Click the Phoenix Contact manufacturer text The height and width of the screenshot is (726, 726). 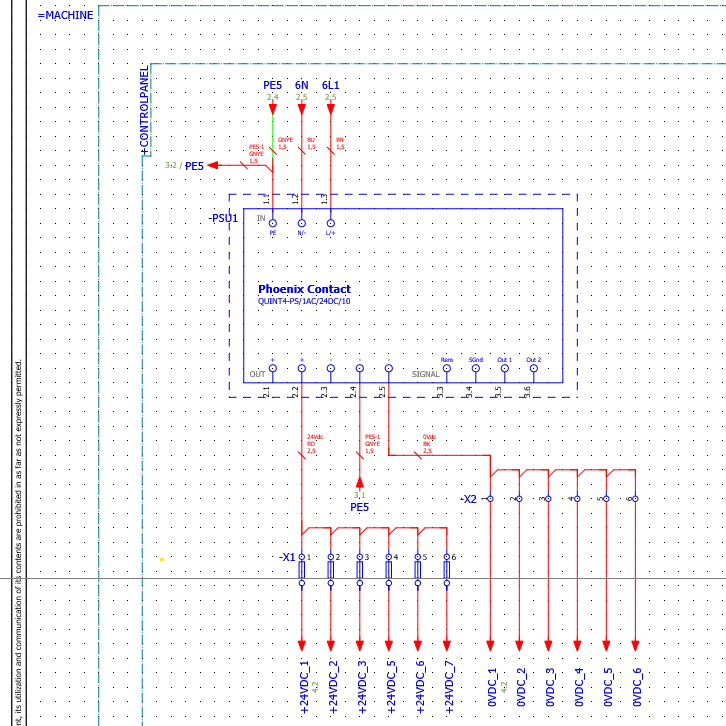[x=304, y=289]
